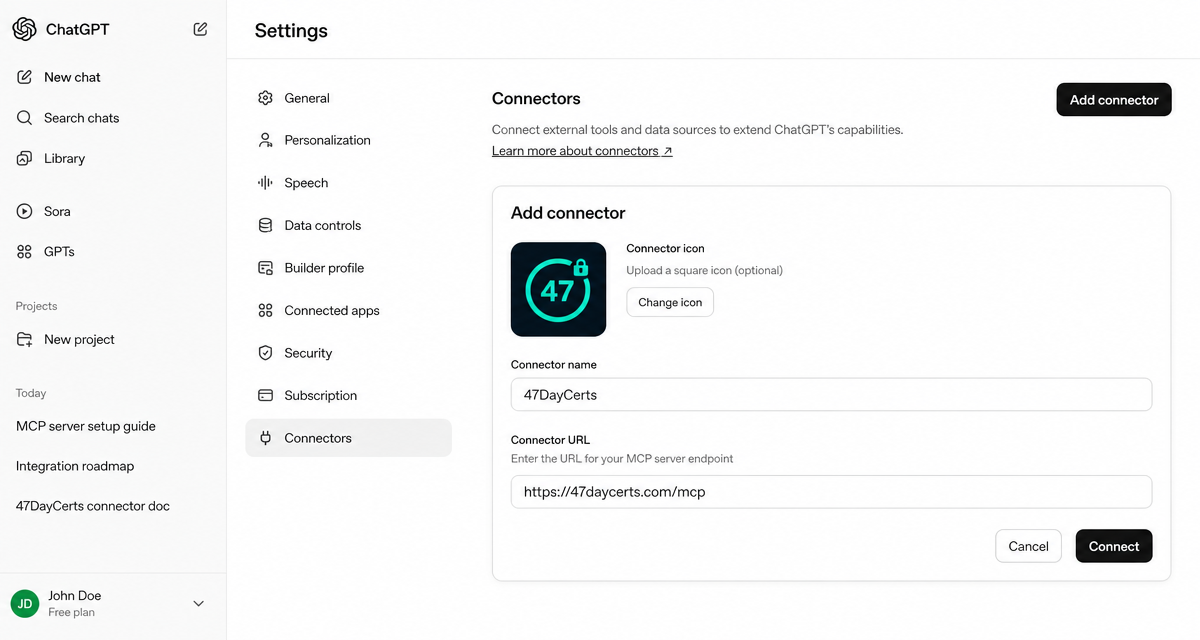The width and height of the screenshot is (1200, 640).
Task: Click the New chat speech bubble icon
Action: (x=25, y=77)
